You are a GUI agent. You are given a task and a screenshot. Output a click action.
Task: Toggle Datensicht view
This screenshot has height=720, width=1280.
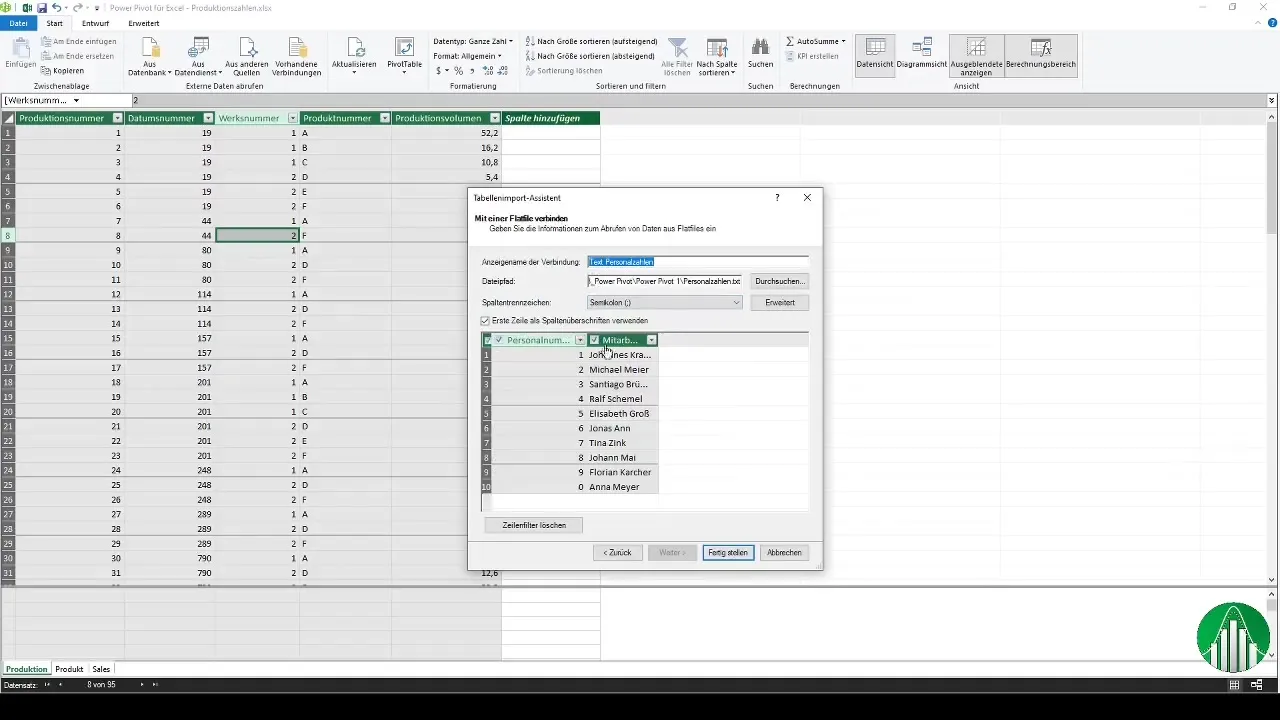(x=875, y=54)
